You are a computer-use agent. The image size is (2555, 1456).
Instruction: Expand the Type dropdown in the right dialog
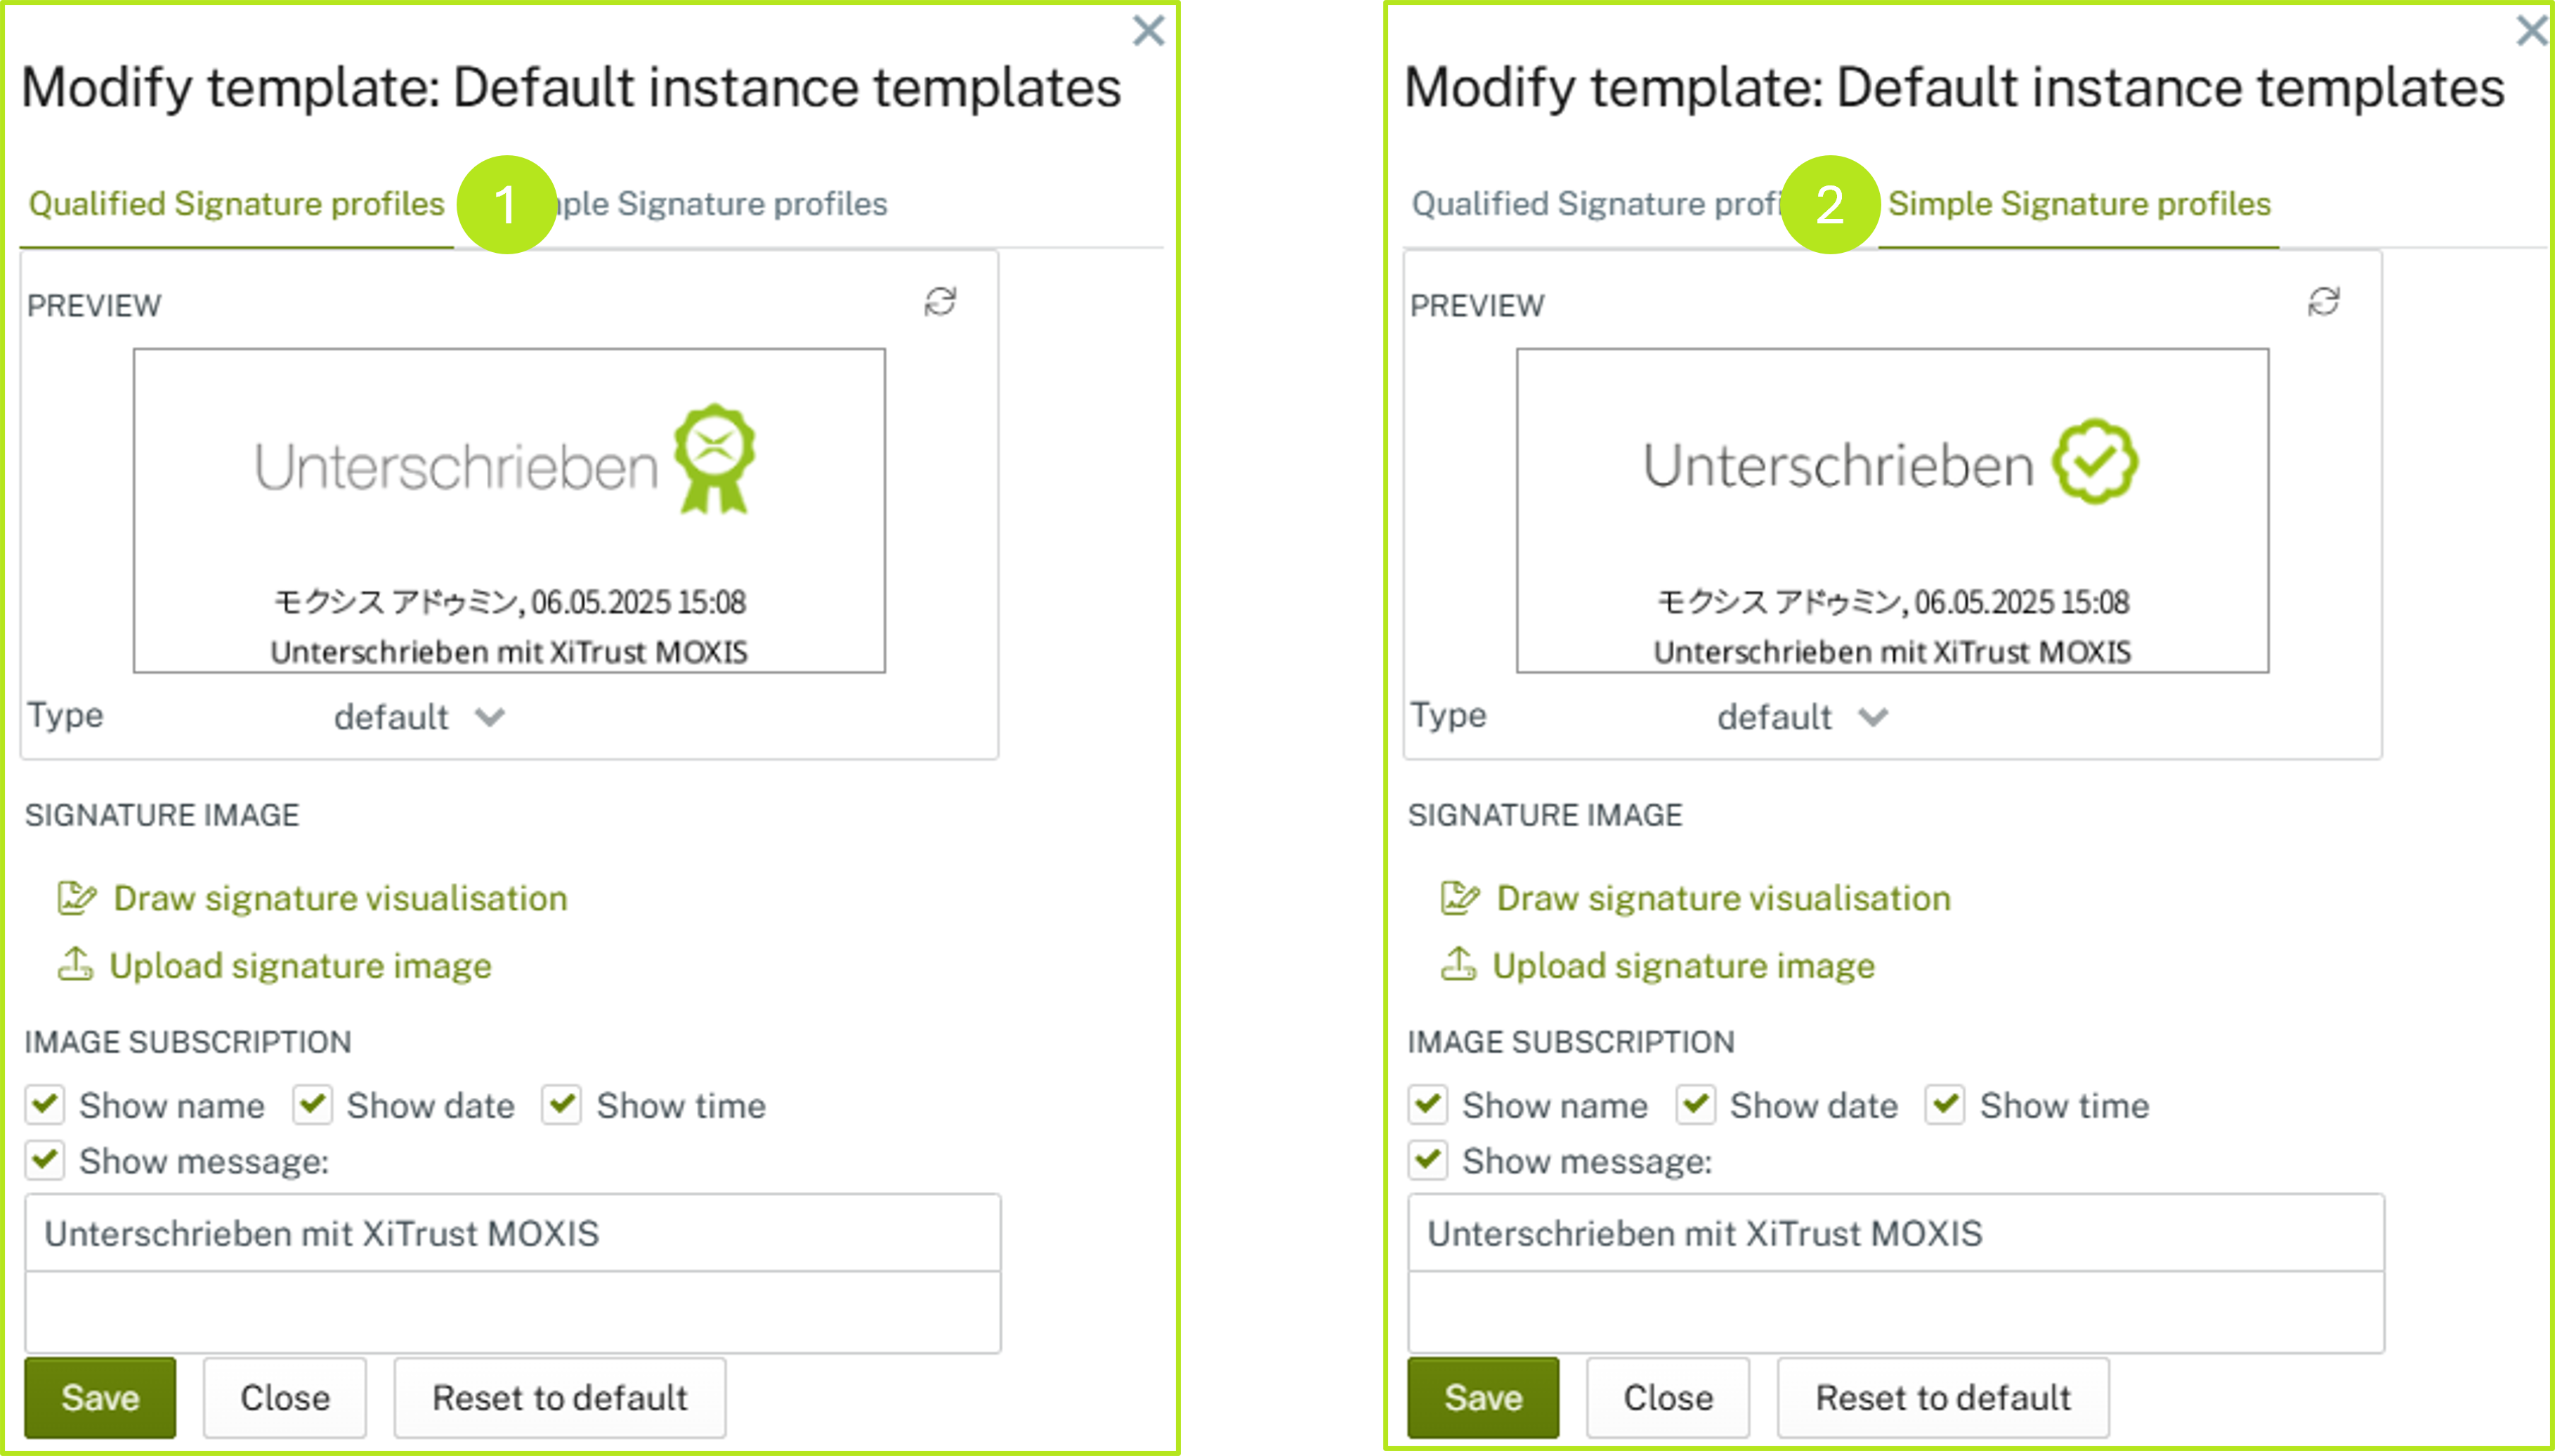[x=1803, y=717]
